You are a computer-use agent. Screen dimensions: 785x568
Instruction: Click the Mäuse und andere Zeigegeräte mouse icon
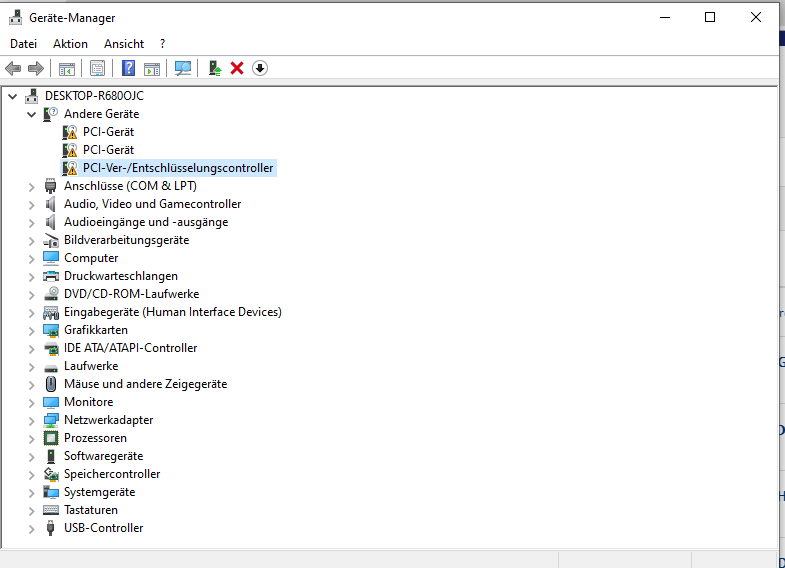(51, 384)
